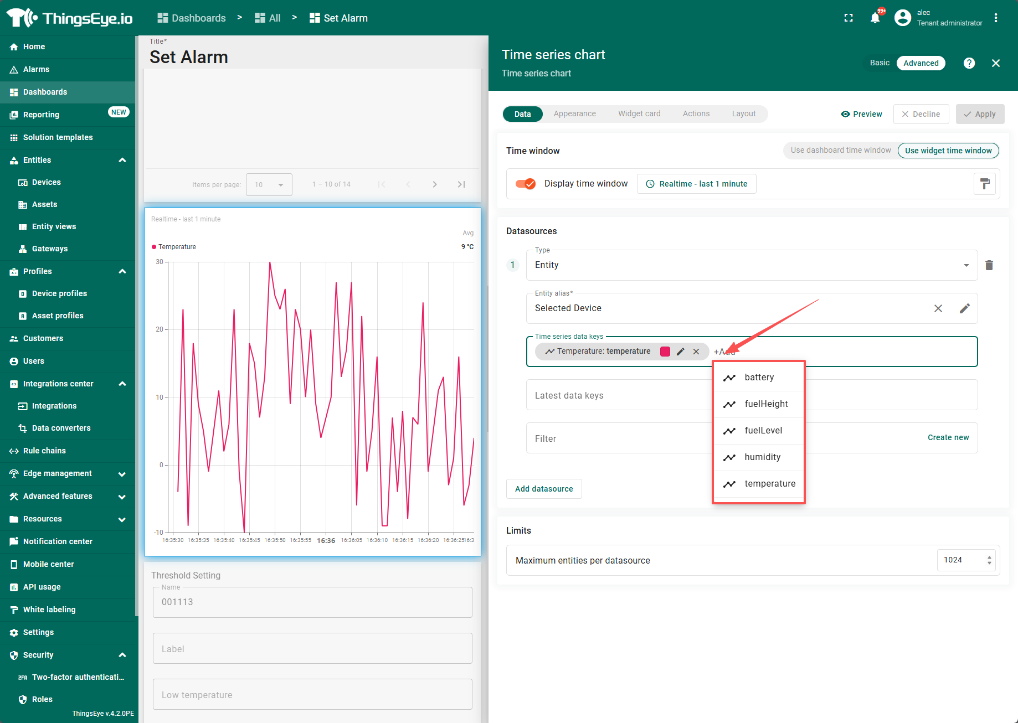Switch widget config to Basic mode
The image size is (1018, 723).
point(879,63)
